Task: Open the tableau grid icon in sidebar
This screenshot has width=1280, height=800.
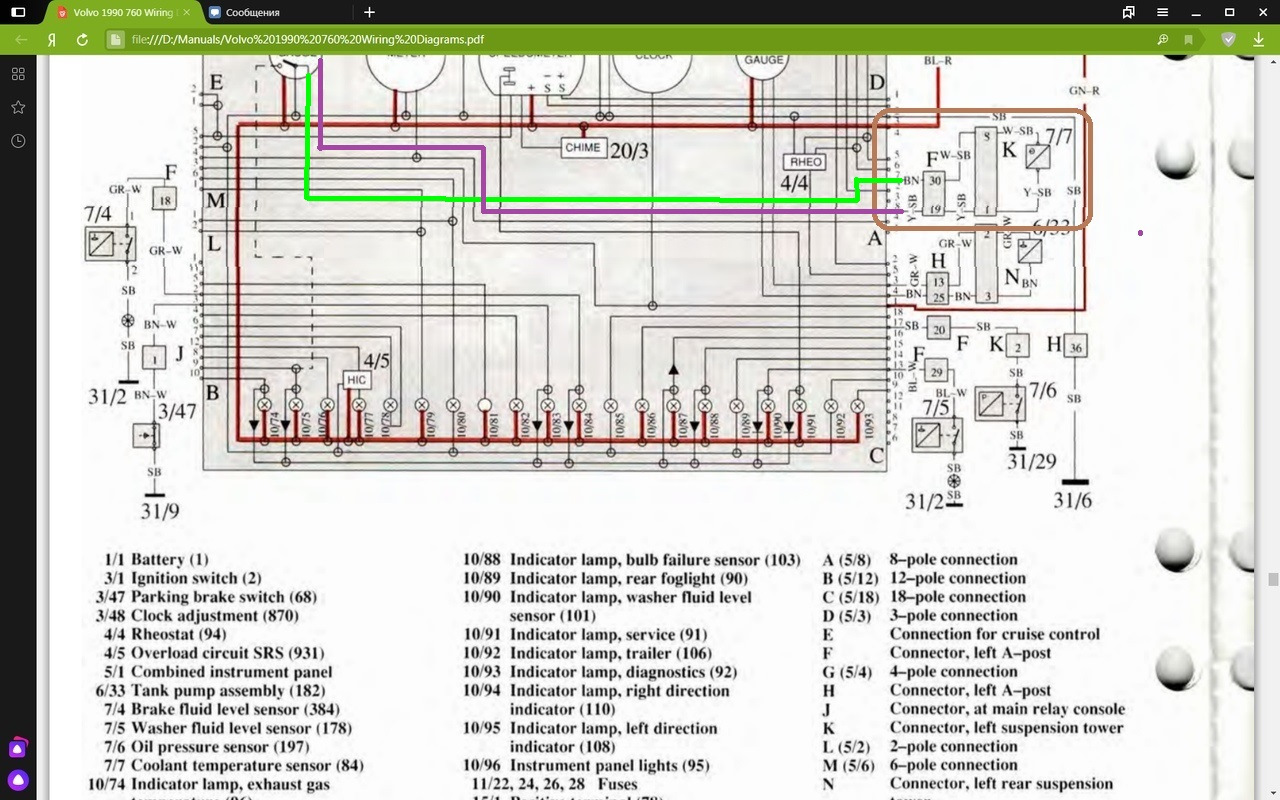Action: pyautogui.click(x=18, y=74)
